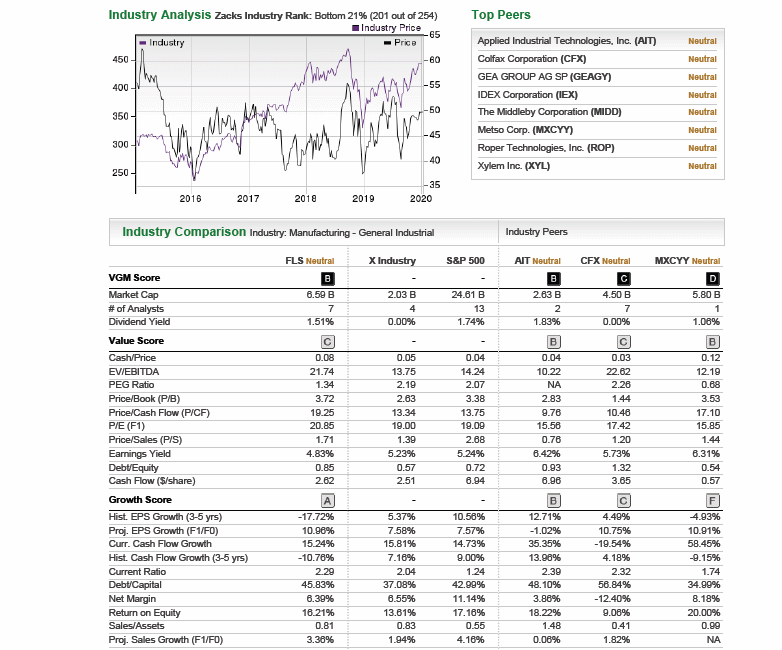Open Colfax Corporation (CFX) peer link
782x650 pixels.
point(532,59)
